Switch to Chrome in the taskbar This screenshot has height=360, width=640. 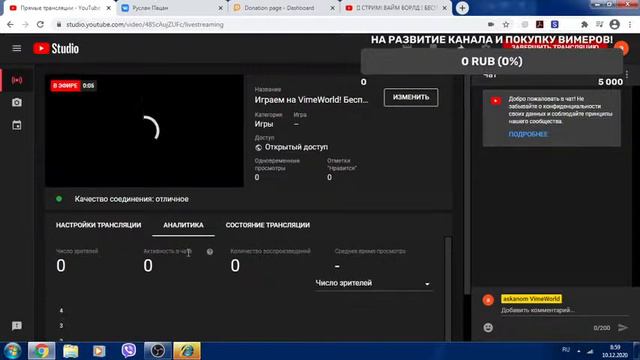coord(41,351)
